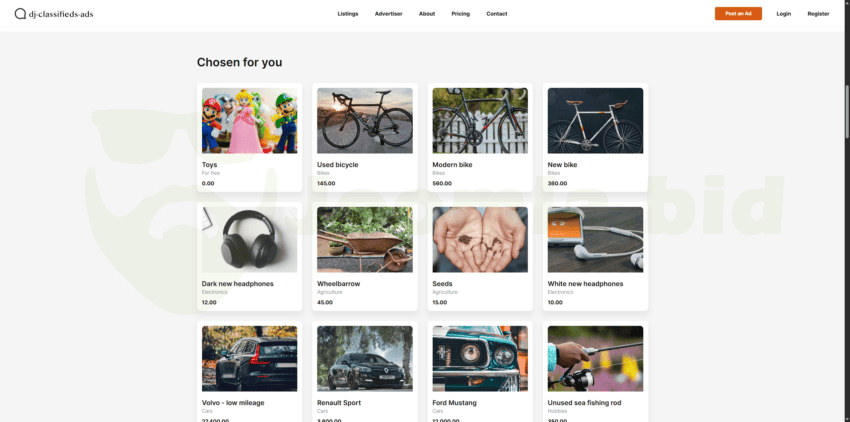Open the Seeds listing photo
The width and height of the screenshot is (850, 422).
[480, 239]
